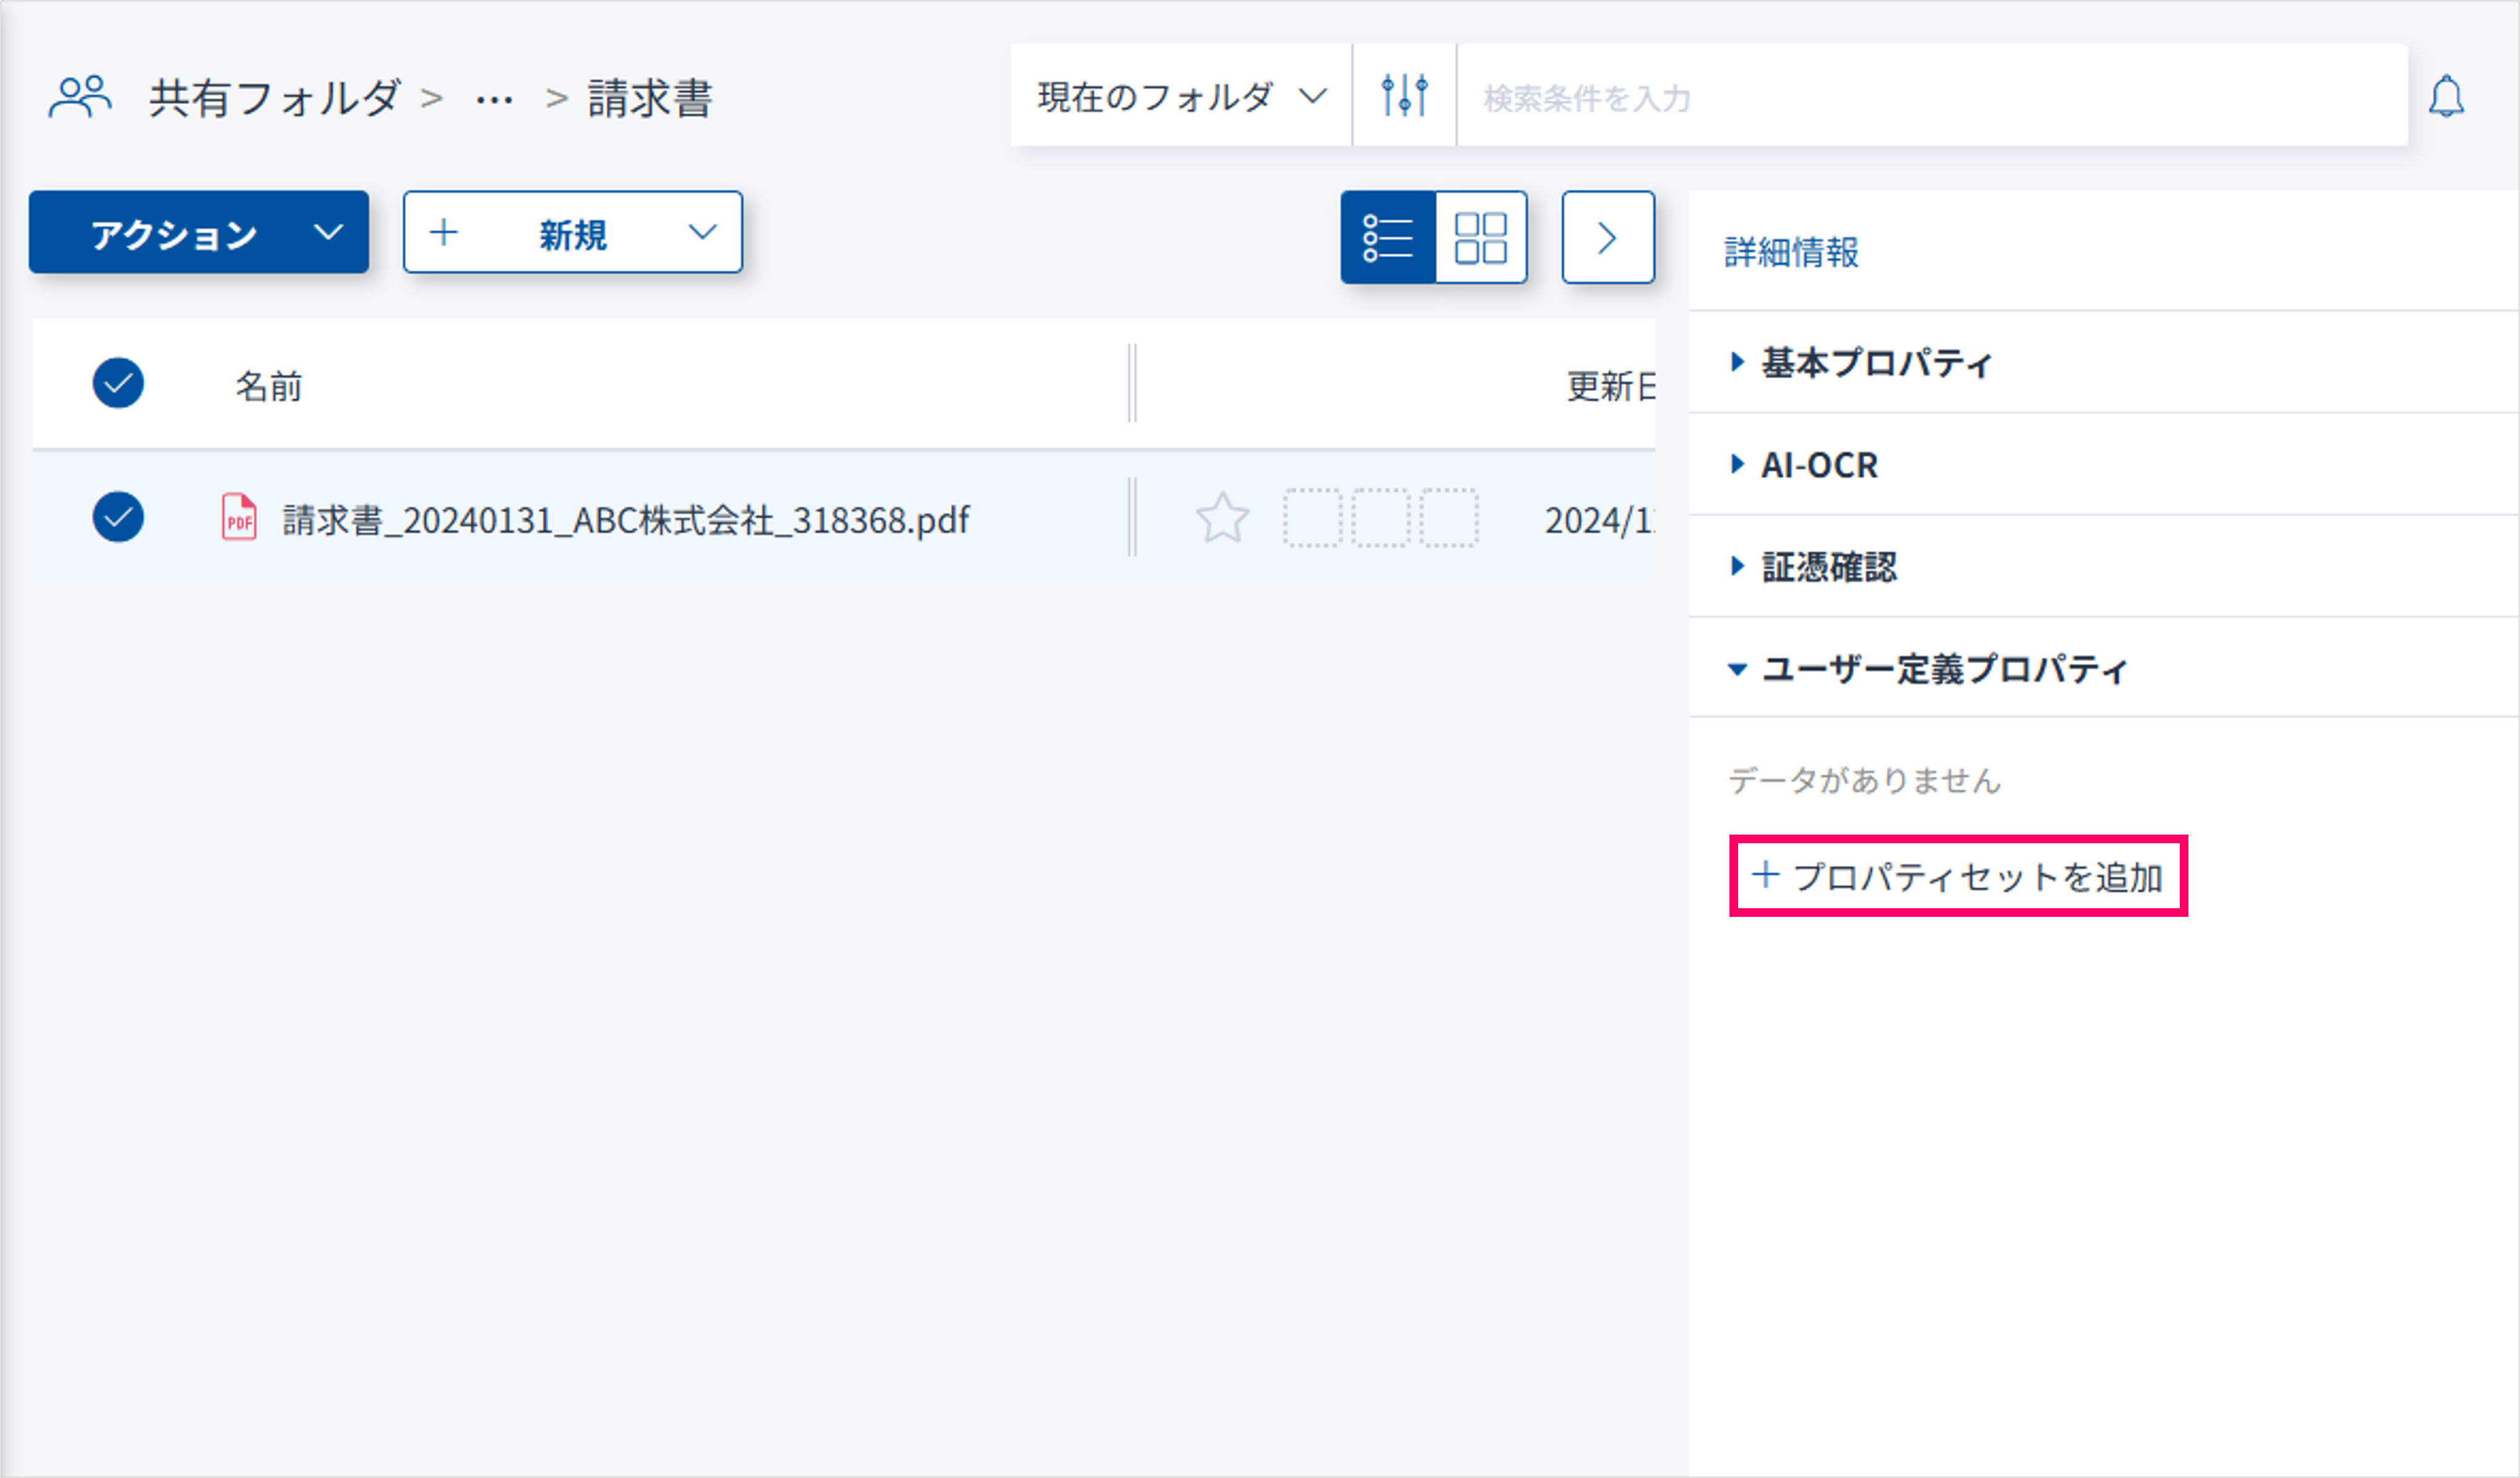The image size is (2520, 1478).
Task: Collapse the details panel with the arrow button
Action: tap(1607, 238)
